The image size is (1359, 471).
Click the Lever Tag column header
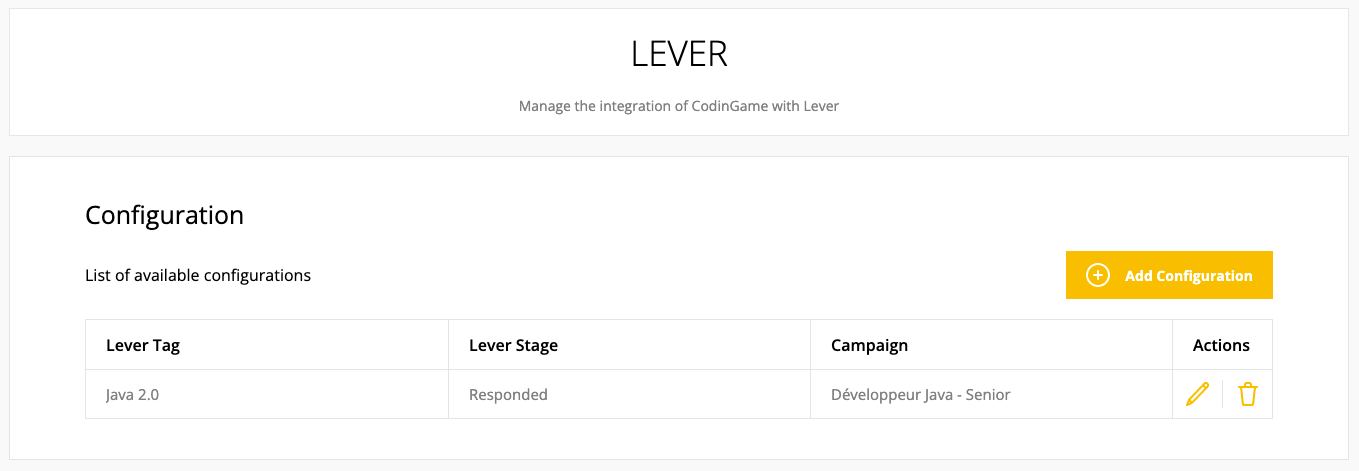[x=143, y=345]
